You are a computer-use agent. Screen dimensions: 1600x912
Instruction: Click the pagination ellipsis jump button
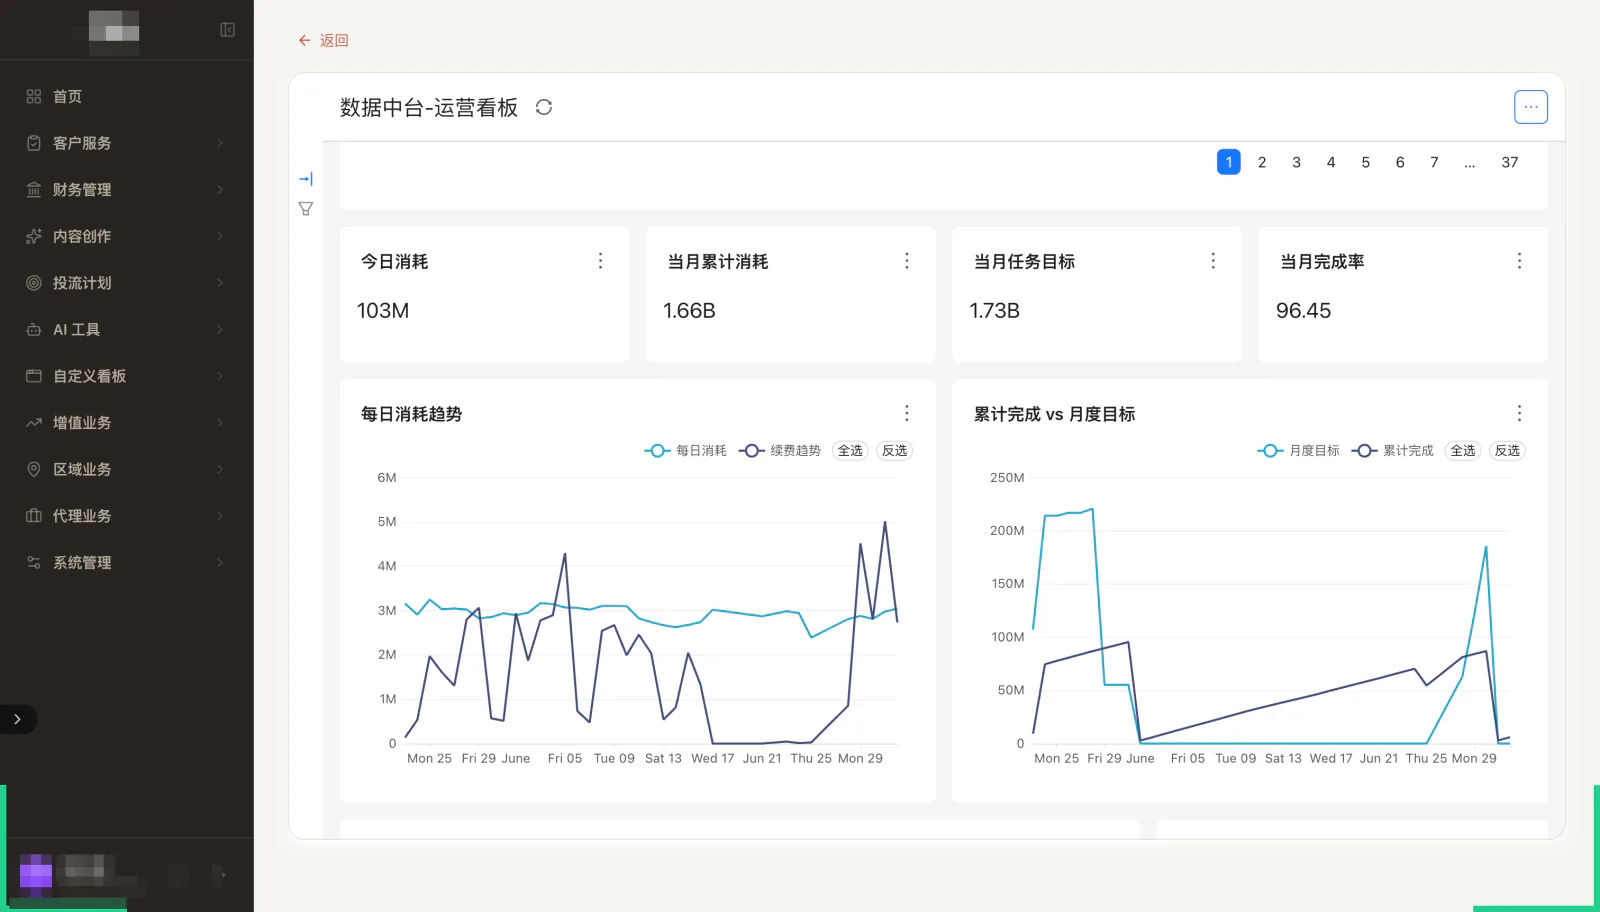coord(1469,162)
